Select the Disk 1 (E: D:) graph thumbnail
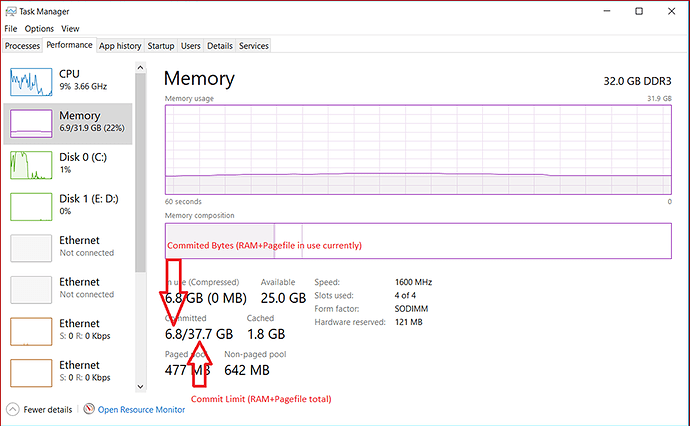The width and height of the screenshot is (690, 426). (31, 207)
